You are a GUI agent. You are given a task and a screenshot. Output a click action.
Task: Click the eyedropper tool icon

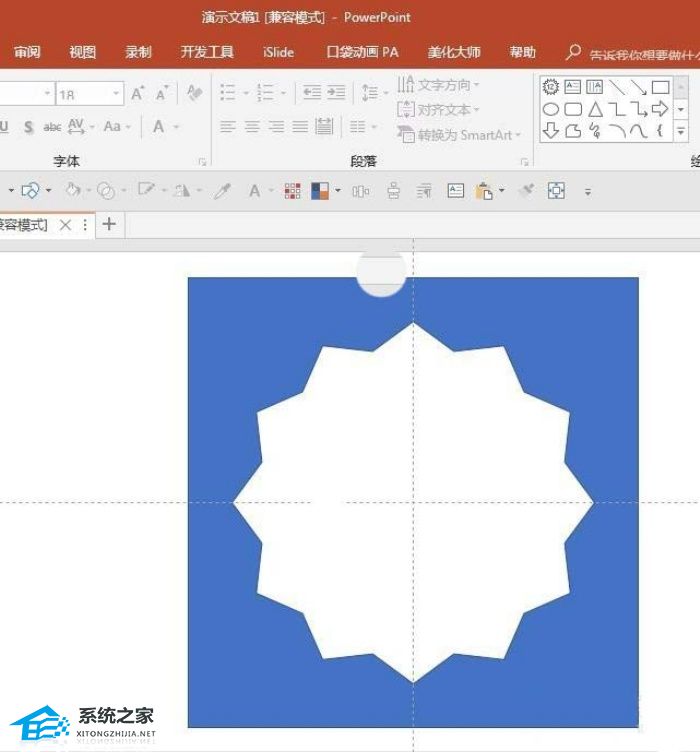pyautogui.click(x=222, y=191)
